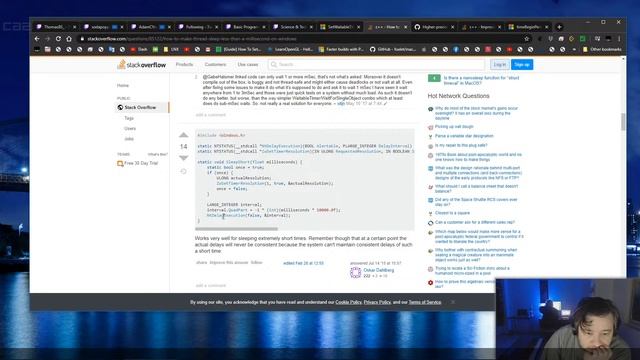Image resolution: width=640 pixels, height=360 pixels.
Task: Select Stack Overflow in the left sidebar
Action: 142,107
